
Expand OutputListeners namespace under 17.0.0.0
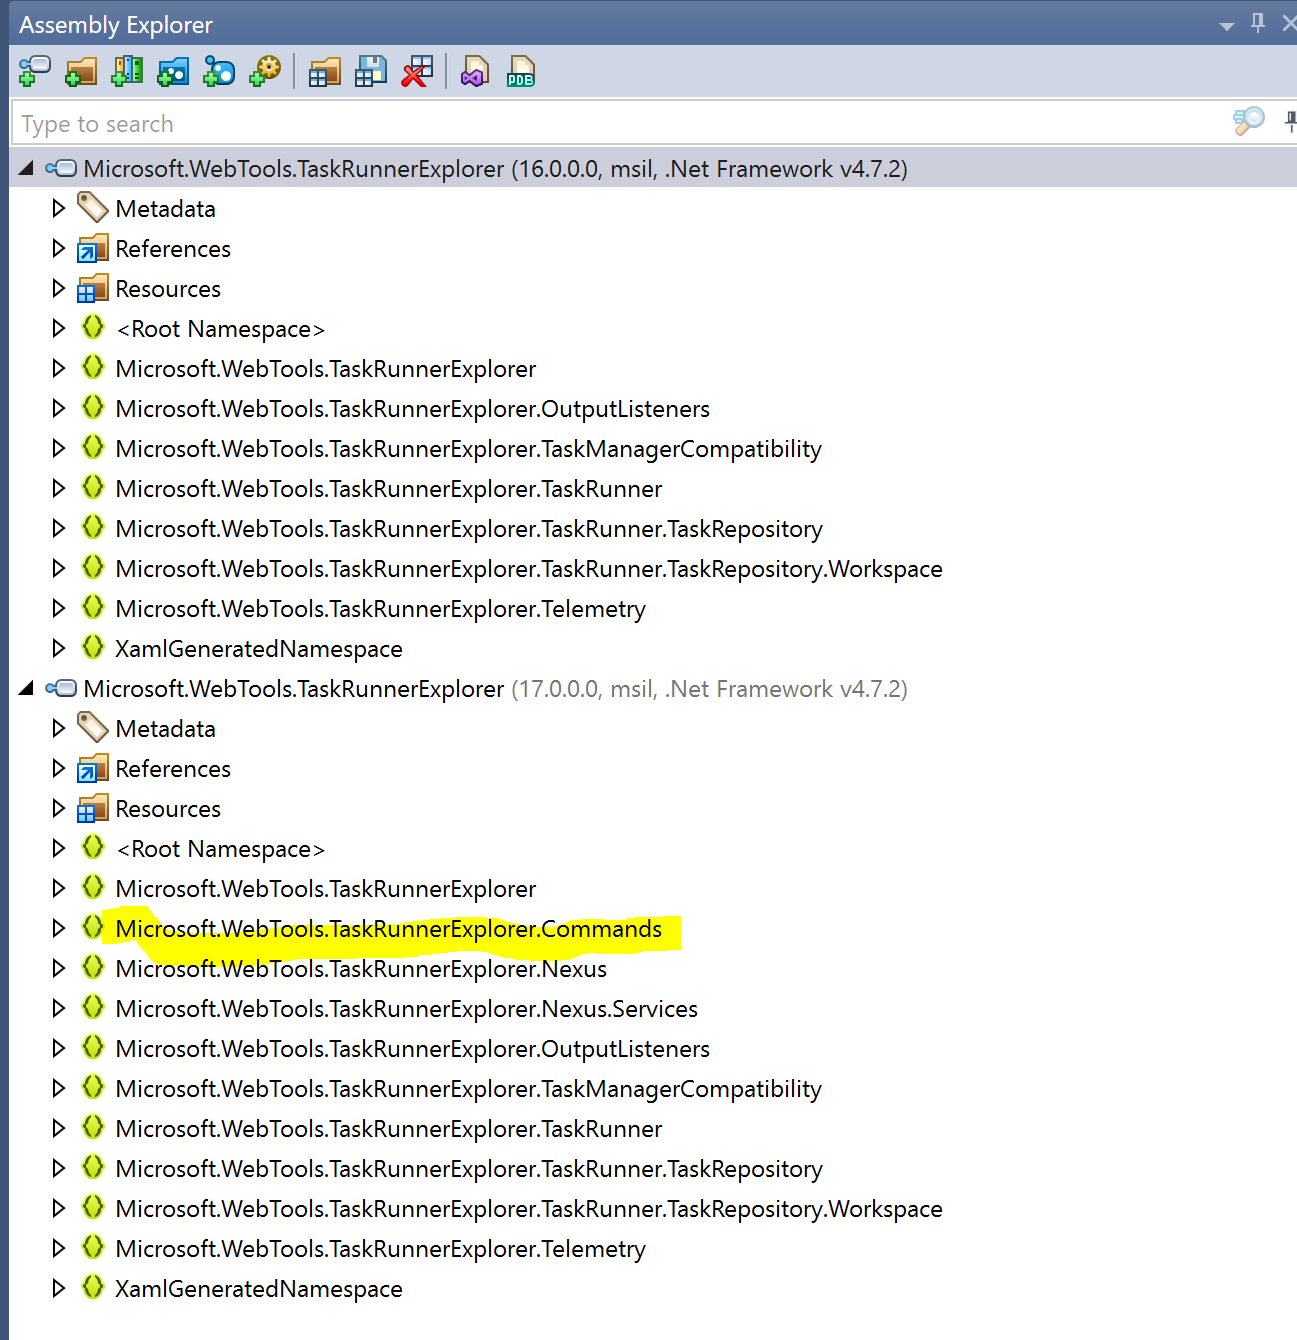(x=58, y=1048)
